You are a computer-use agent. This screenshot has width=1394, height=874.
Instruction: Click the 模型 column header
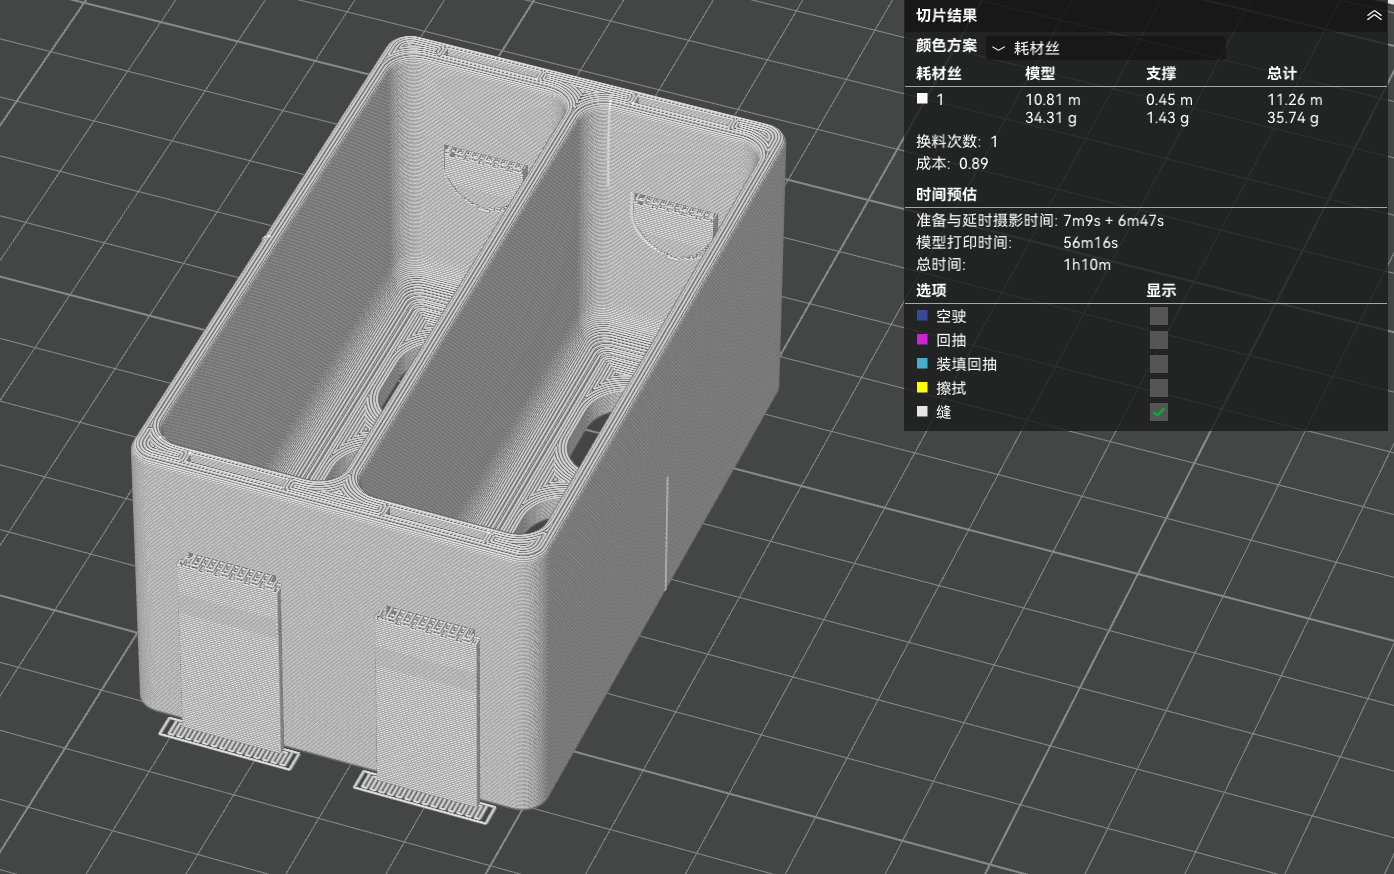[1040, 73]
